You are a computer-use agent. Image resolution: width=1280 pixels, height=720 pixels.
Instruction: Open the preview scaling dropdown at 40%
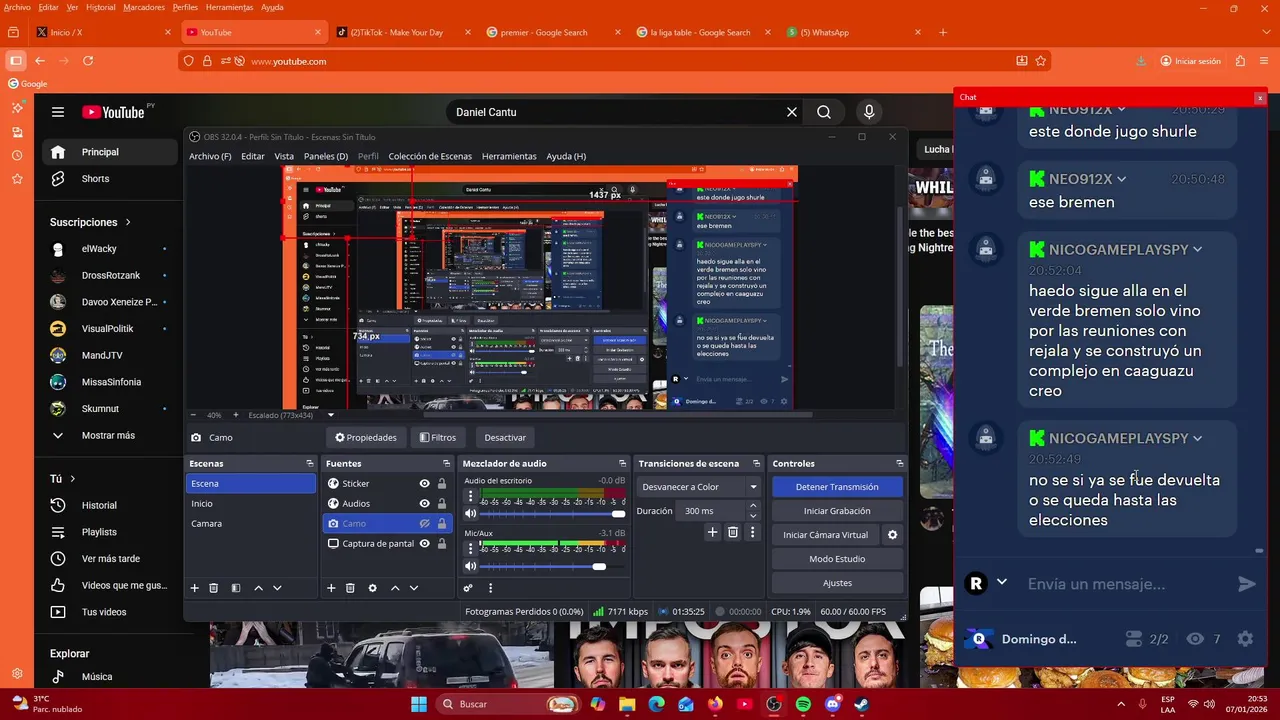331,415
